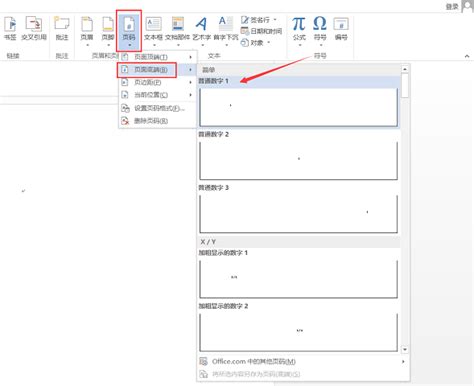Image resolution: width=474 pixels, height=386 pixels.
Task: Click the 加粗显示的数字 1 label text
Action: point(223,253)
